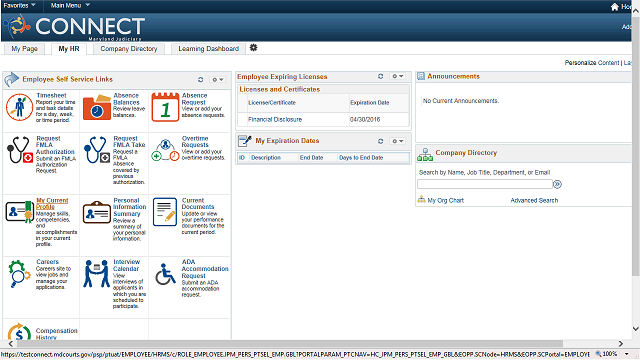Image resolution: width=640 pixels, height=360 pixels.
Task: Switch to the Learning Dashboard tab
Action: pyautogui.click(x=208, y=49)
